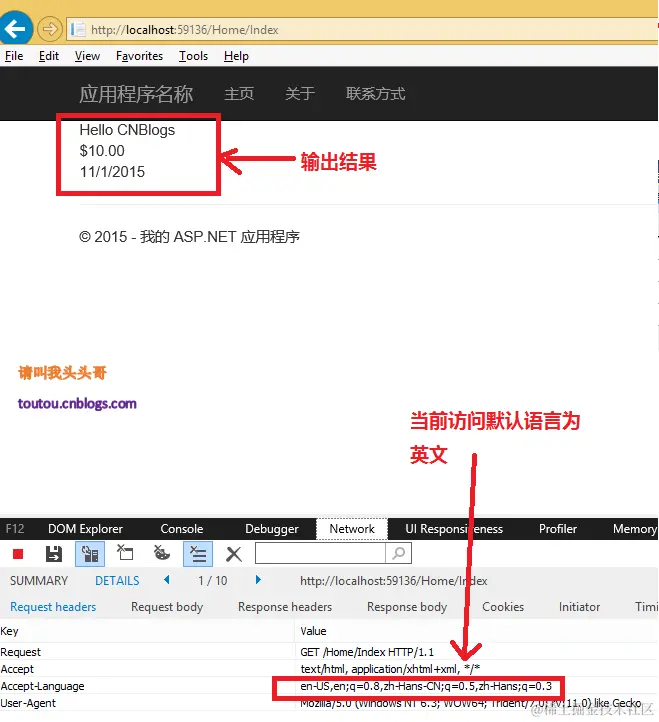Open the Favorites menu
This screenshot has width=659, height=722.
click(139, 56)
